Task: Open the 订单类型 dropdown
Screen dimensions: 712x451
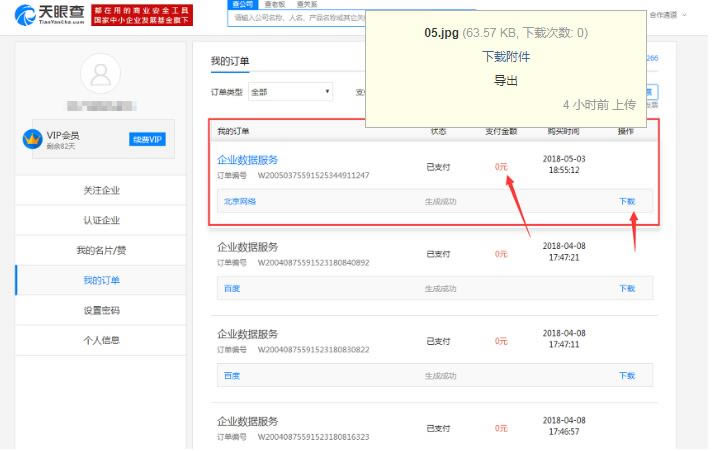Action: tap(290, 92)
